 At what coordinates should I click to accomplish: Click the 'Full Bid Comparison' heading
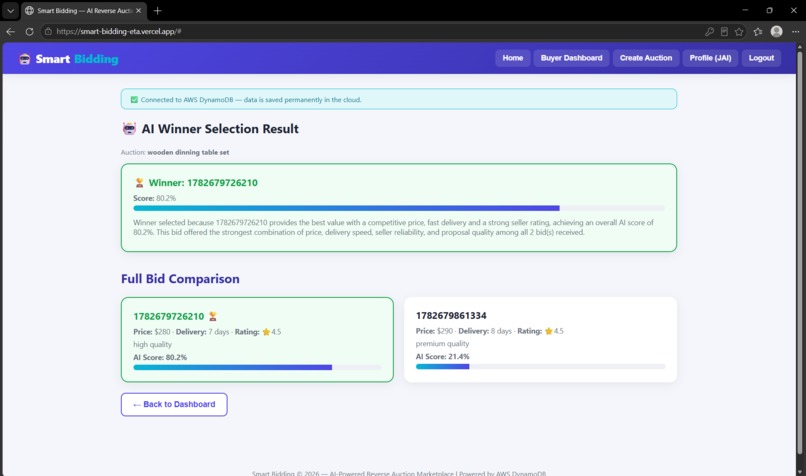coord(180,279)
